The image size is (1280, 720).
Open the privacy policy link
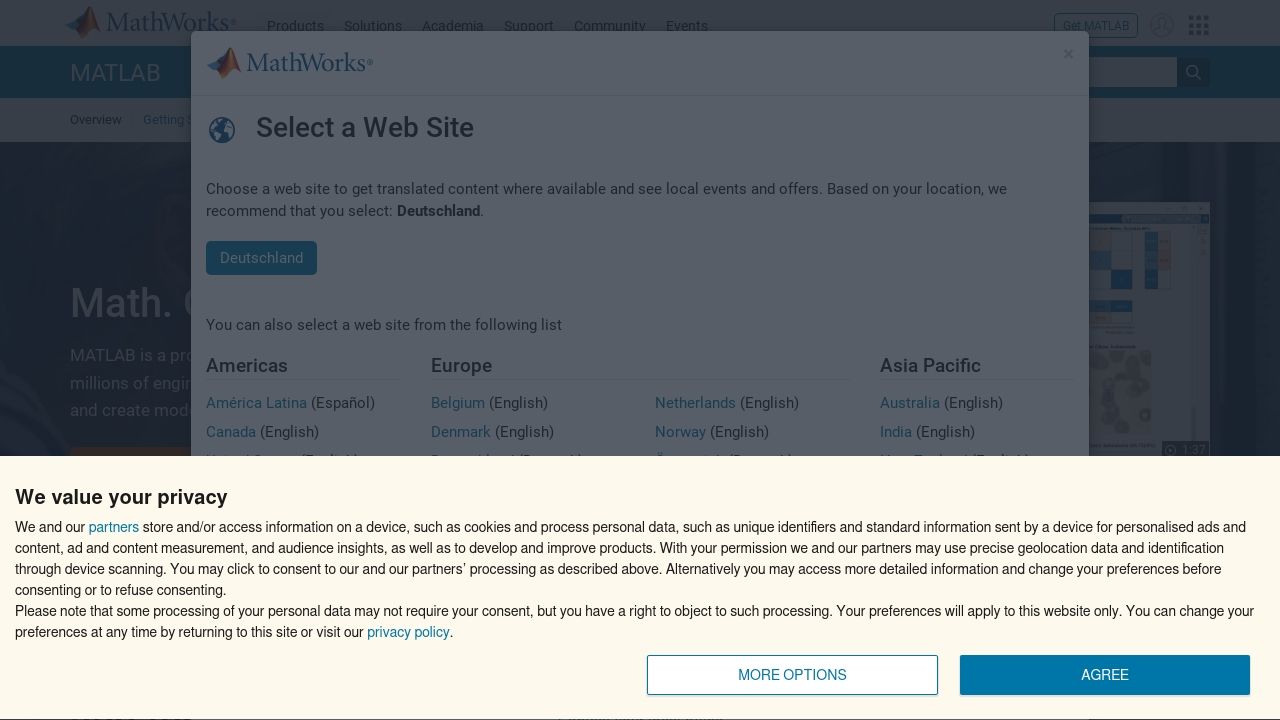[x=408, y=632]
